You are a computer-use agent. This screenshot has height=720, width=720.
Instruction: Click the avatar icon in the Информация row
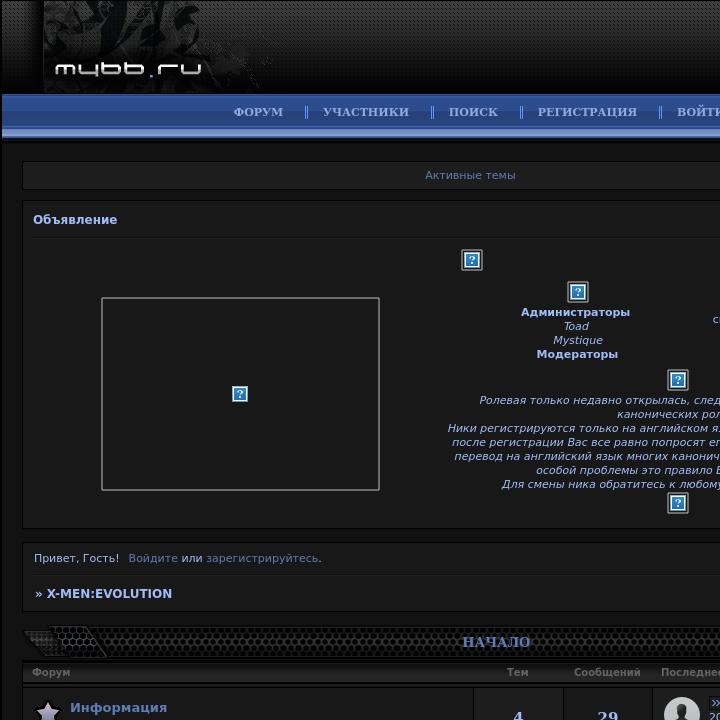pyautogui.click(x=682, y=709)
